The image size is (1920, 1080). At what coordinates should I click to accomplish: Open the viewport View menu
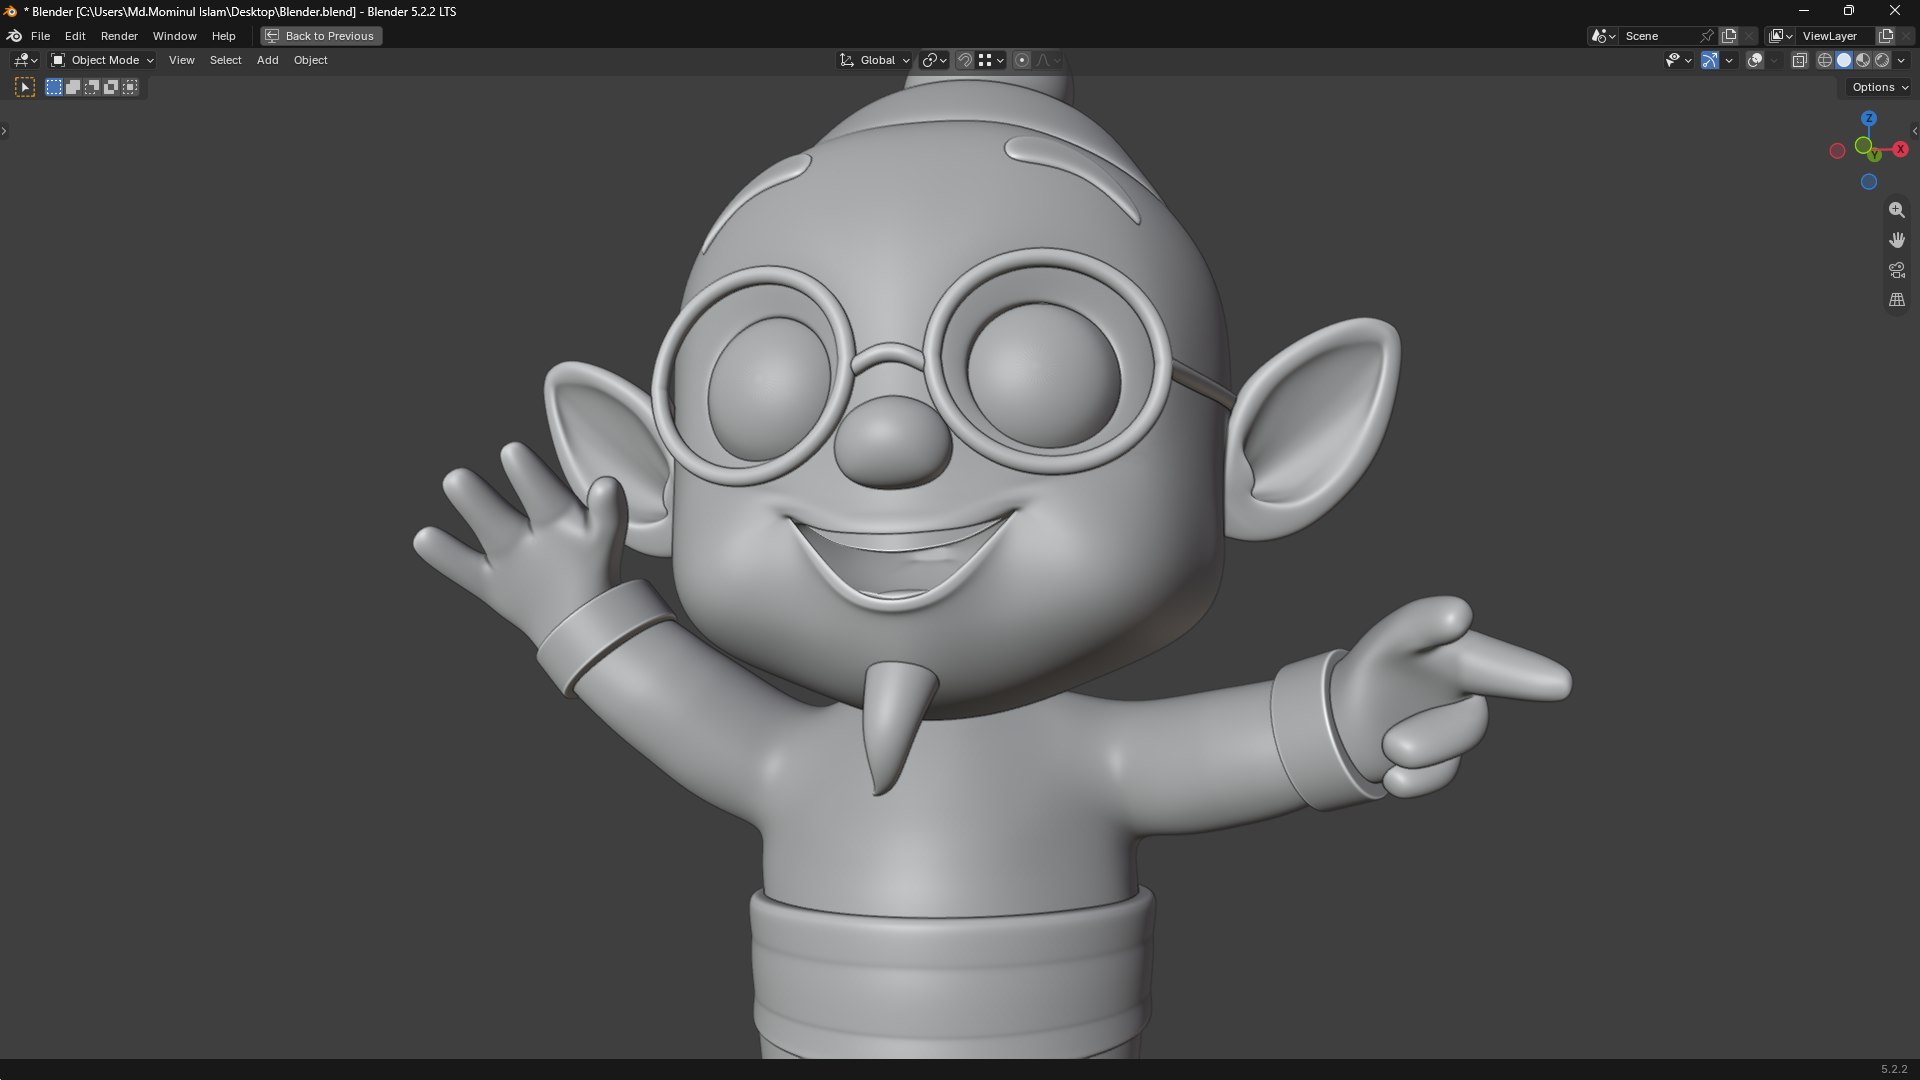click(181, 61)
